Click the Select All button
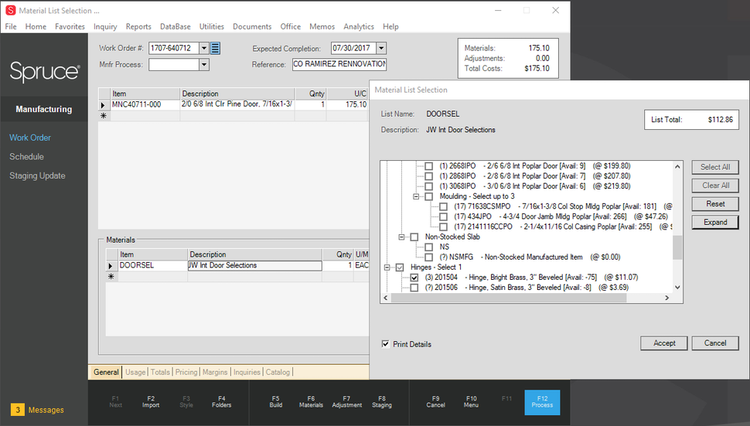The height and width of the screenshot is (426, 750). (x=715, y=167)
